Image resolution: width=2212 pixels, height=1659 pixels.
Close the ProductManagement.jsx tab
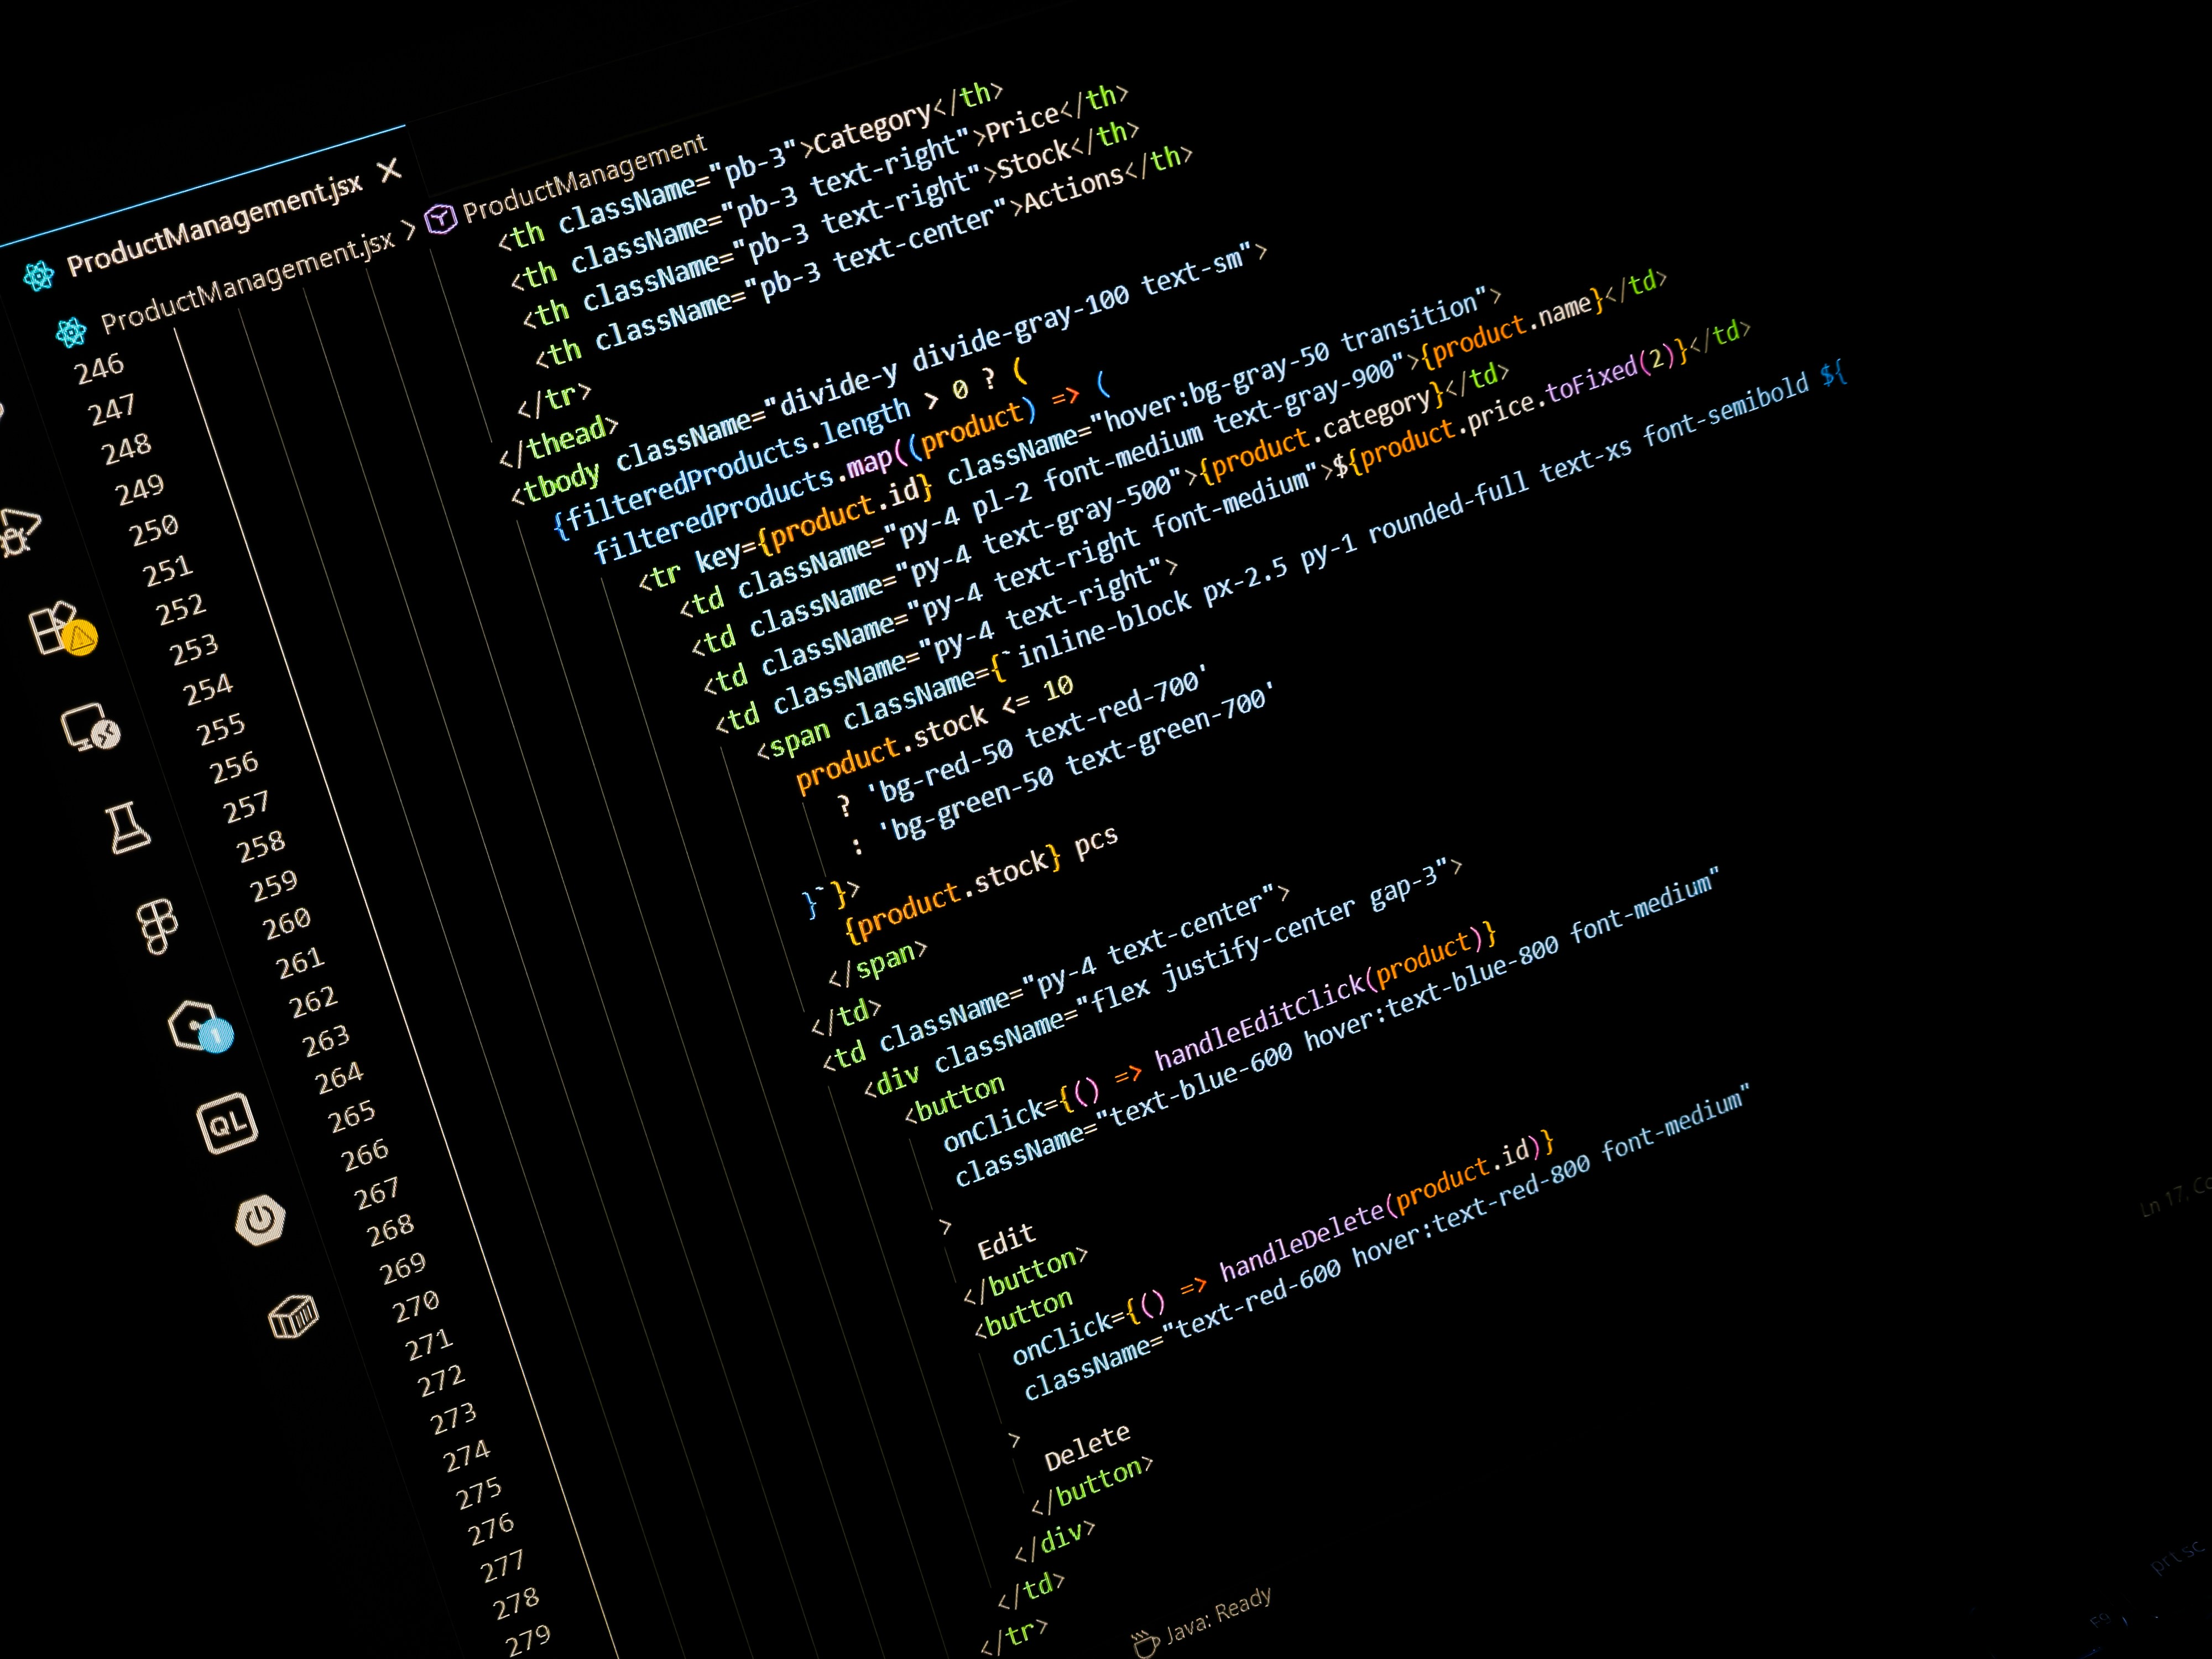[x=390, y=170]
